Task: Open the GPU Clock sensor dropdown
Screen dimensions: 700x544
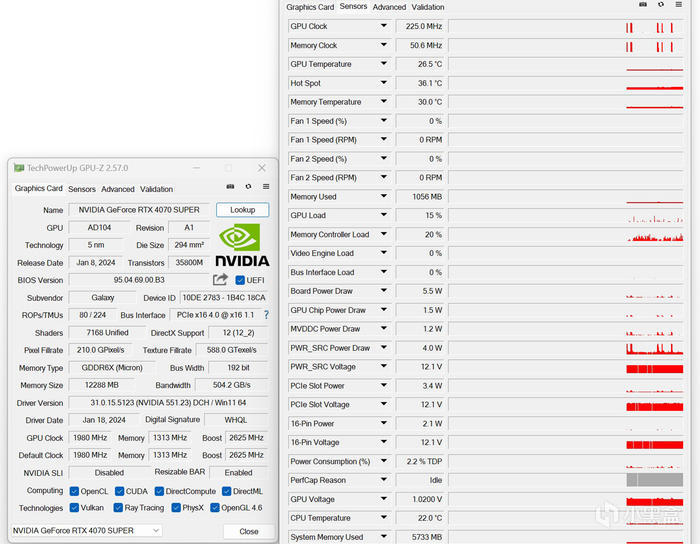Action: click(x=383, y=26)
